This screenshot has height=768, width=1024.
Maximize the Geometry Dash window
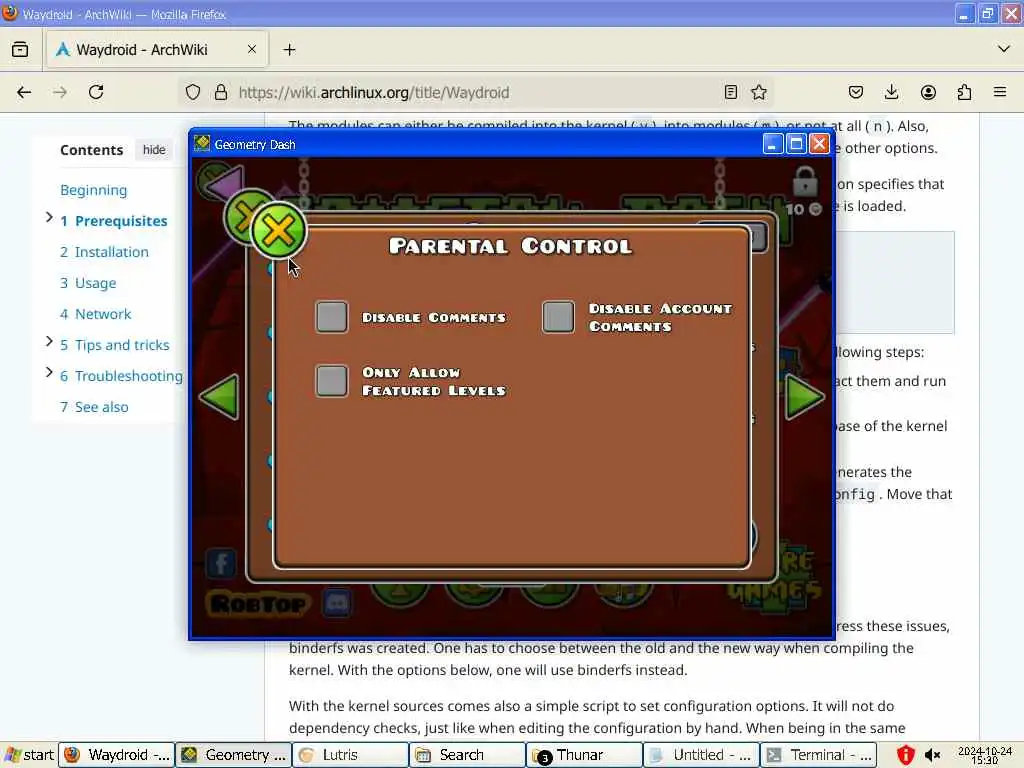point(796,144)
